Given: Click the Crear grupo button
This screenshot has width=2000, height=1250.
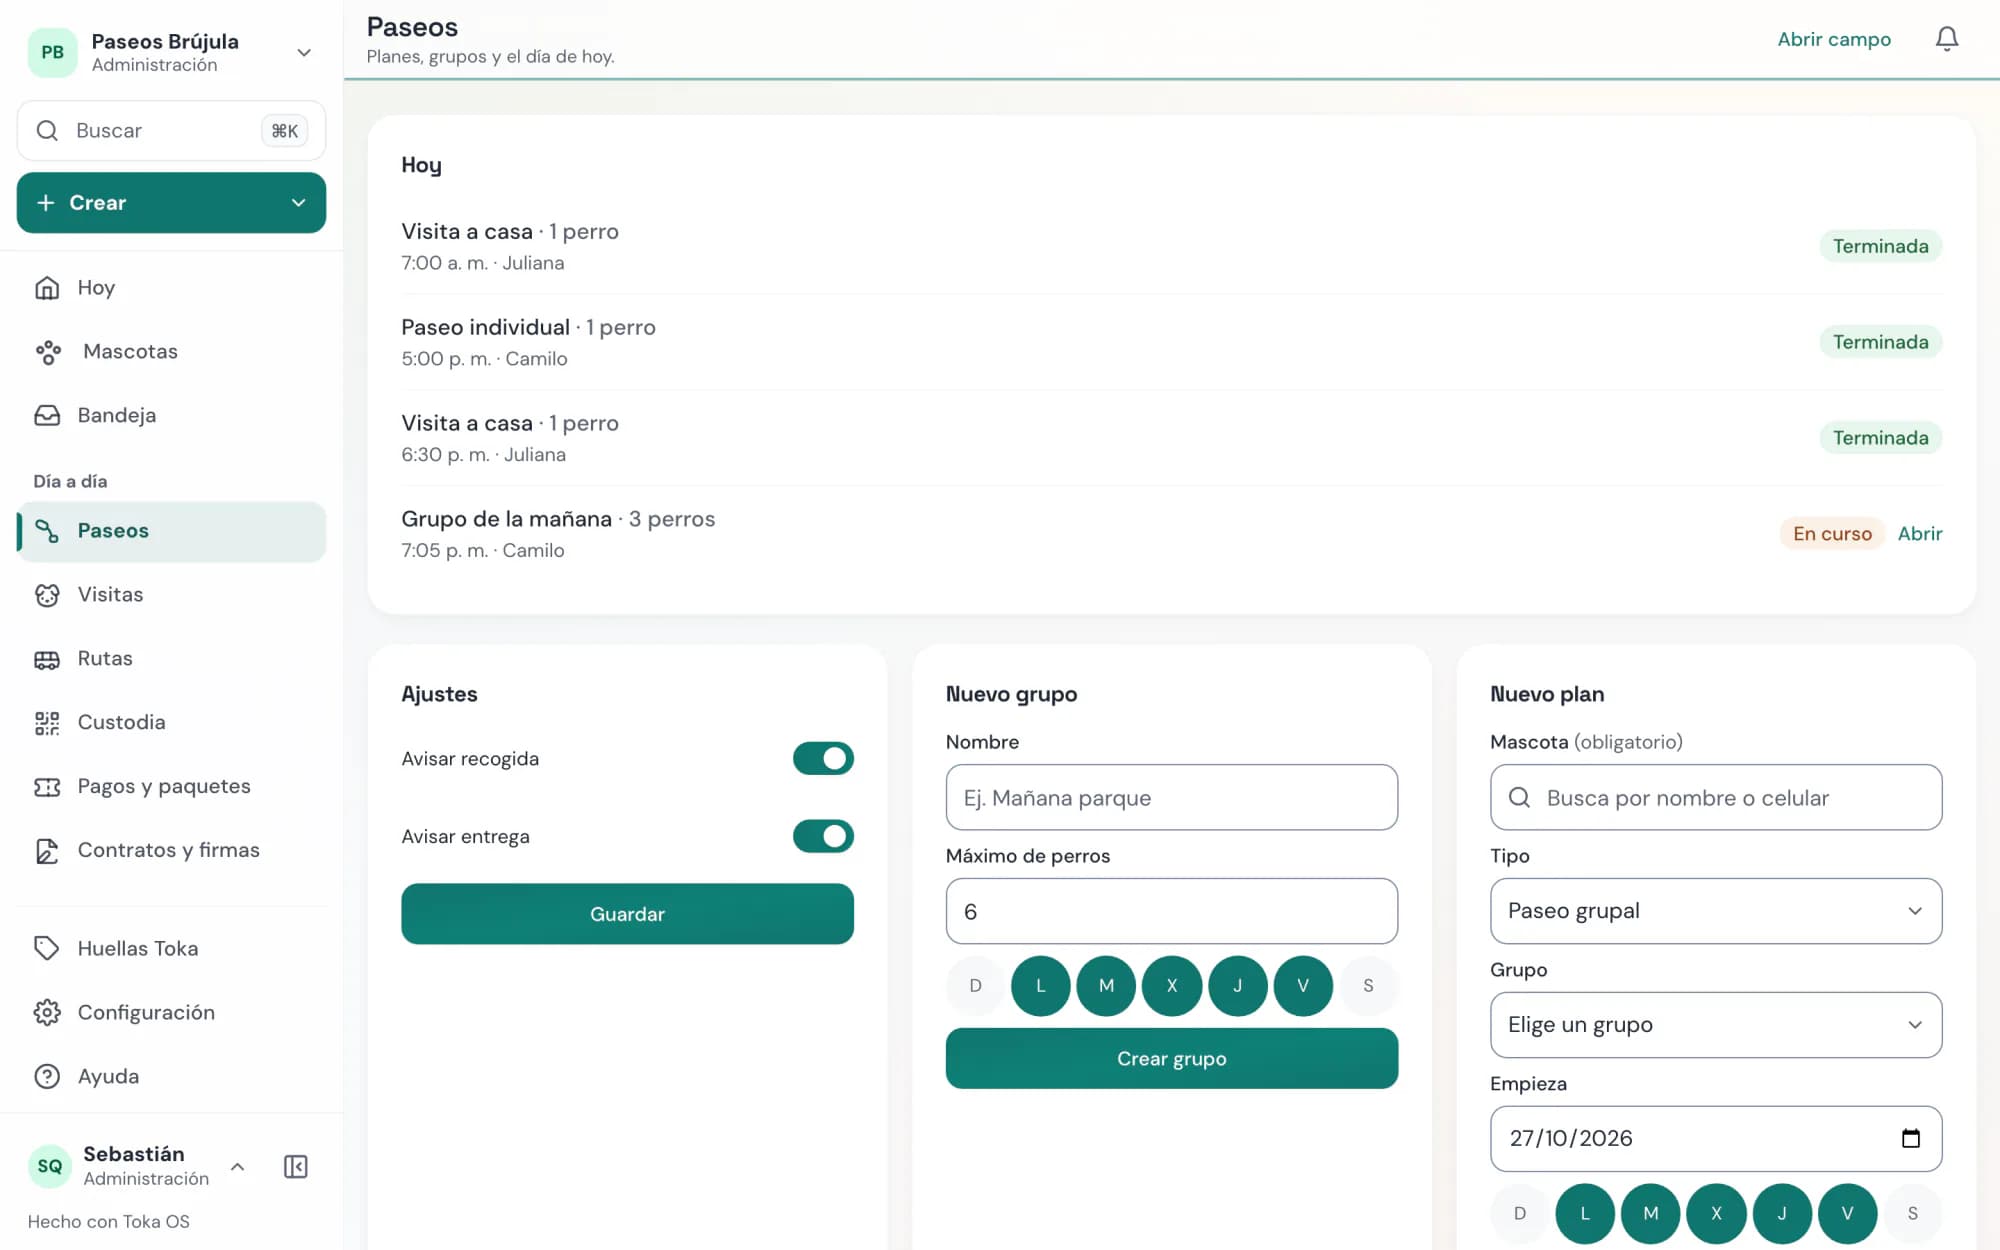Looking at the screenshot, I should tap(1172, 1059).
